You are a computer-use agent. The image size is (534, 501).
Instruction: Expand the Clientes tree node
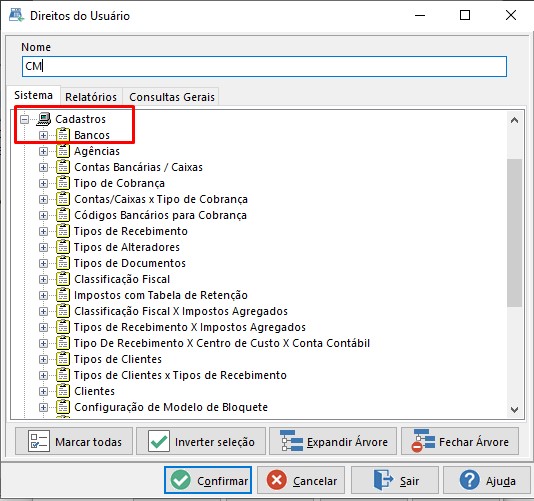(x=43, y=391)
